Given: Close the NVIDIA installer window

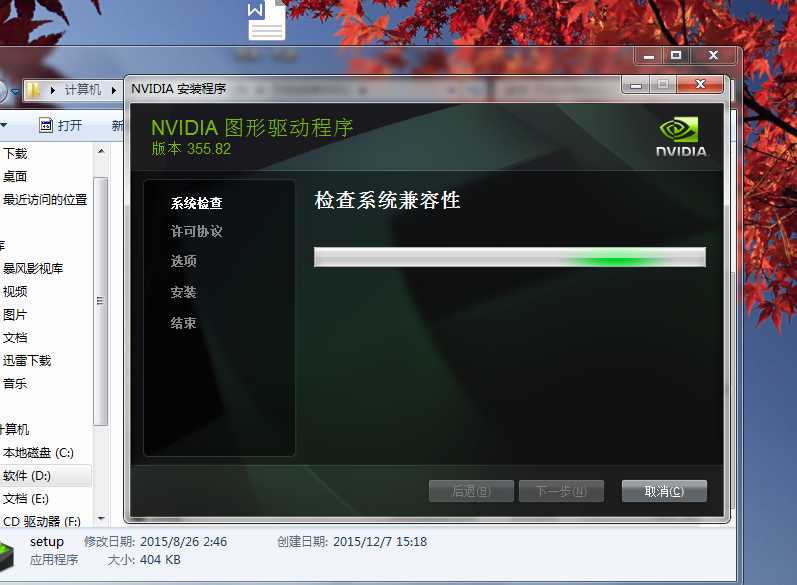Looking at the screenshot, I should coord(700,84).
